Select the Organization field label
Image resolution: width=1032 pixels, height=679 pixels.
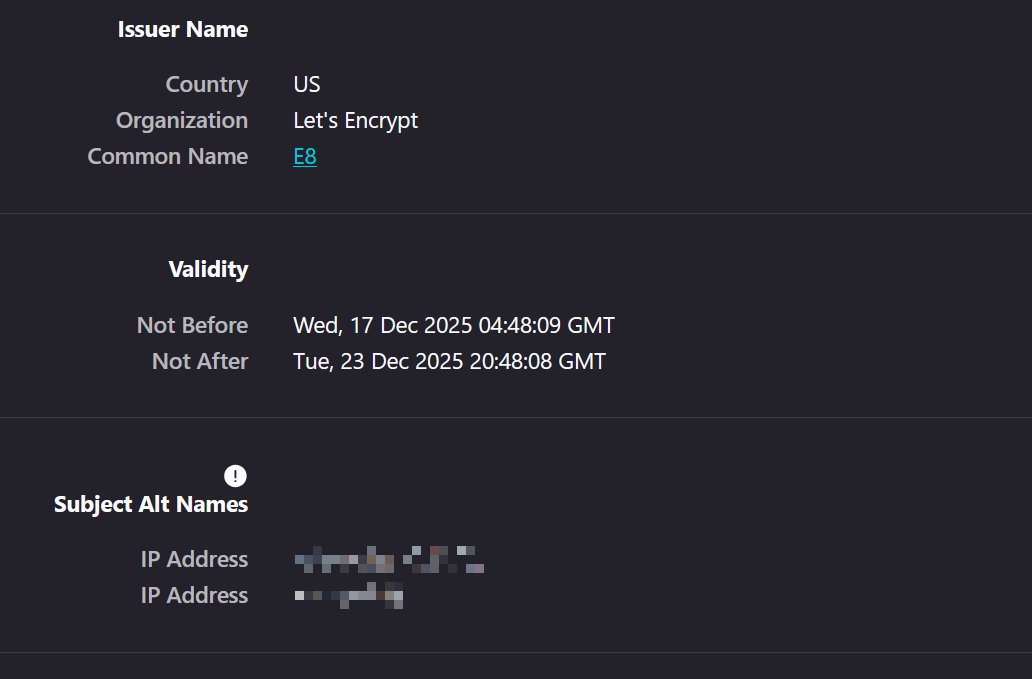pos(182,121)
